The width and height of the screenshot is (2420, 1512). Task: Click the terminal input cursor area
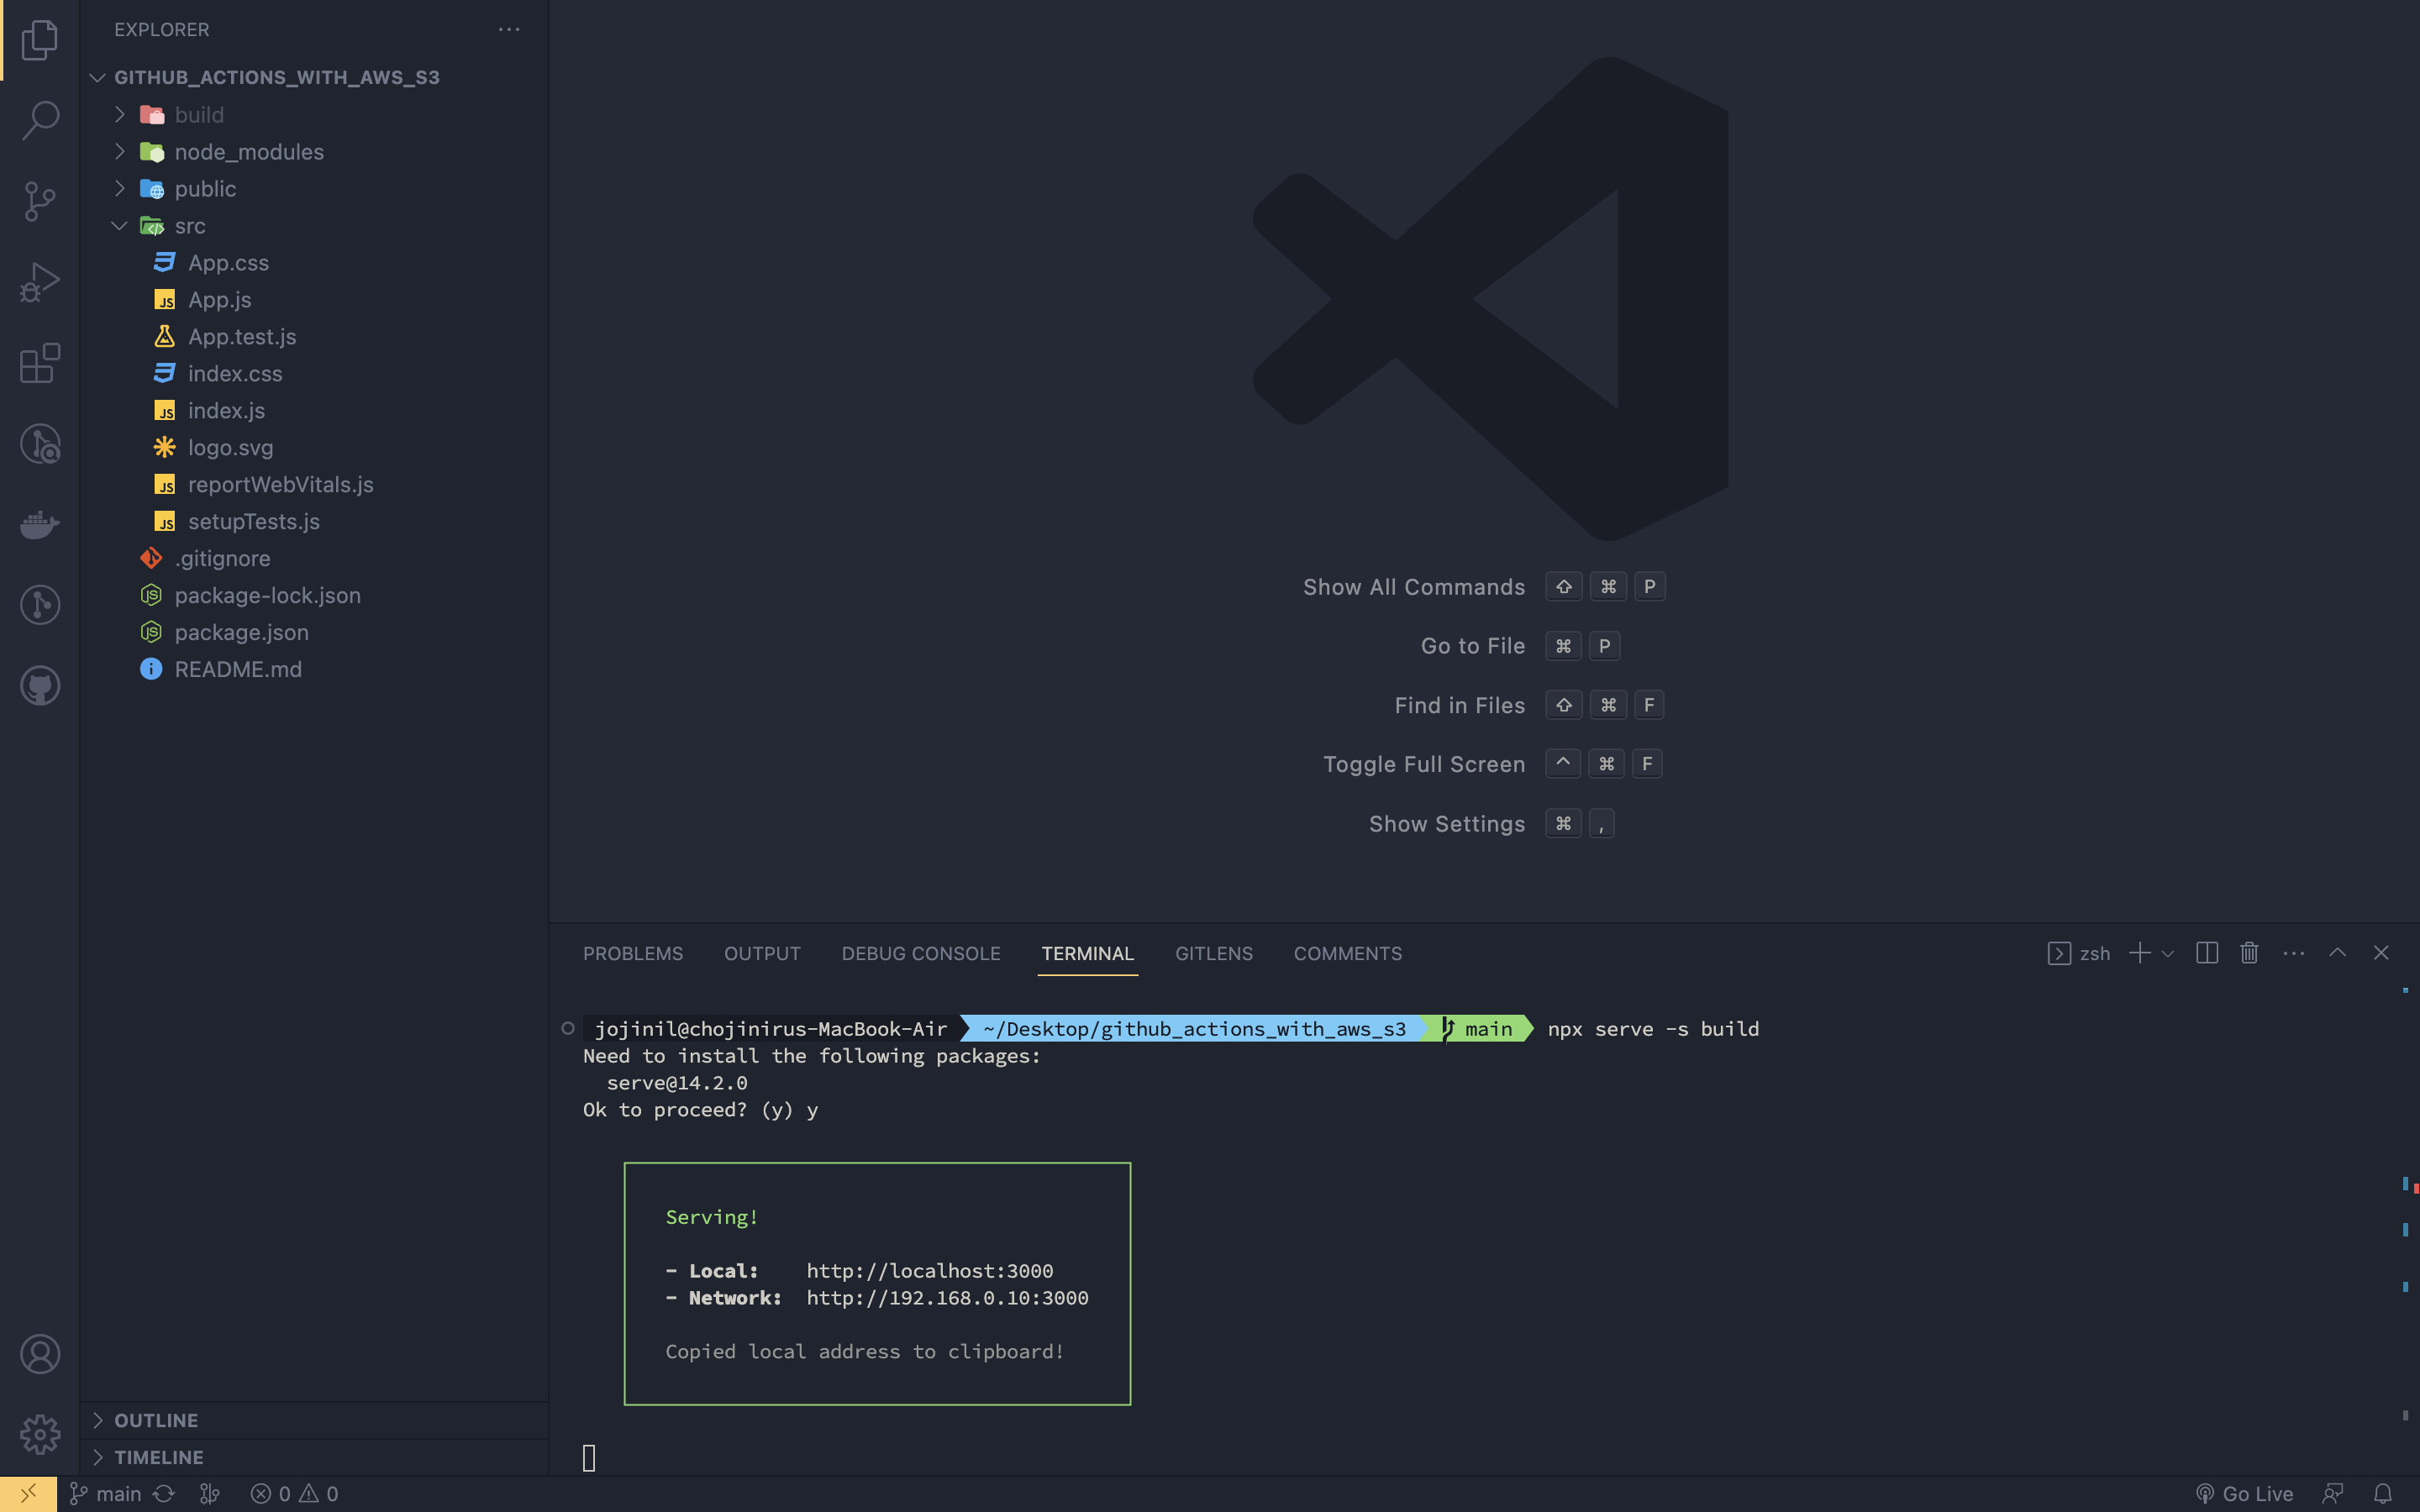tap(589, 1458)
